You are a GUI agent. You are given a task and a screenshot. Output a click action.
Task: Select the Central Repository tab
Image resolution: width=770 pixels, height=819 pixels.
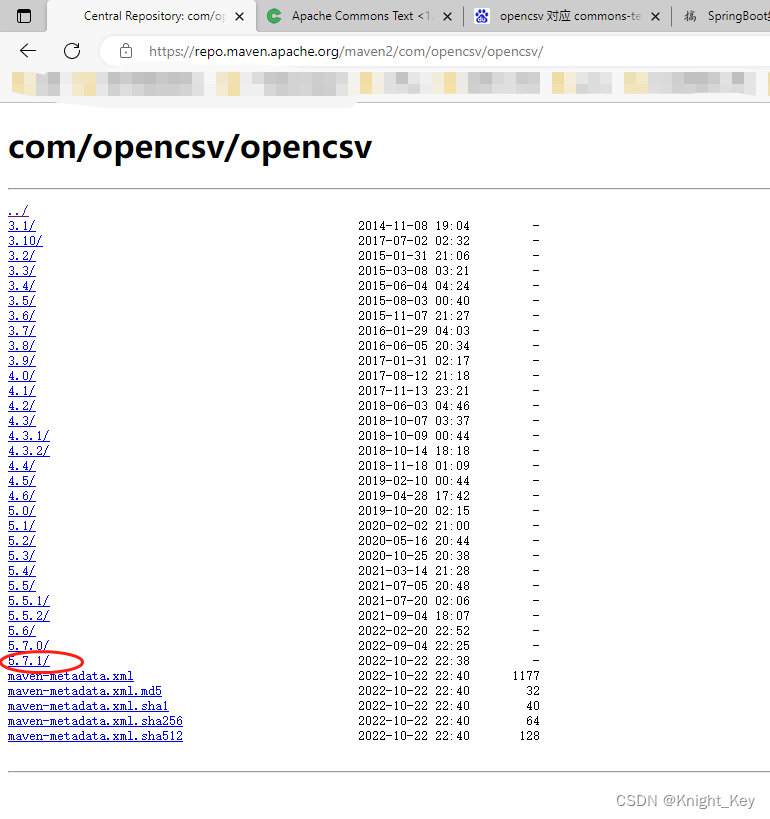151,16
